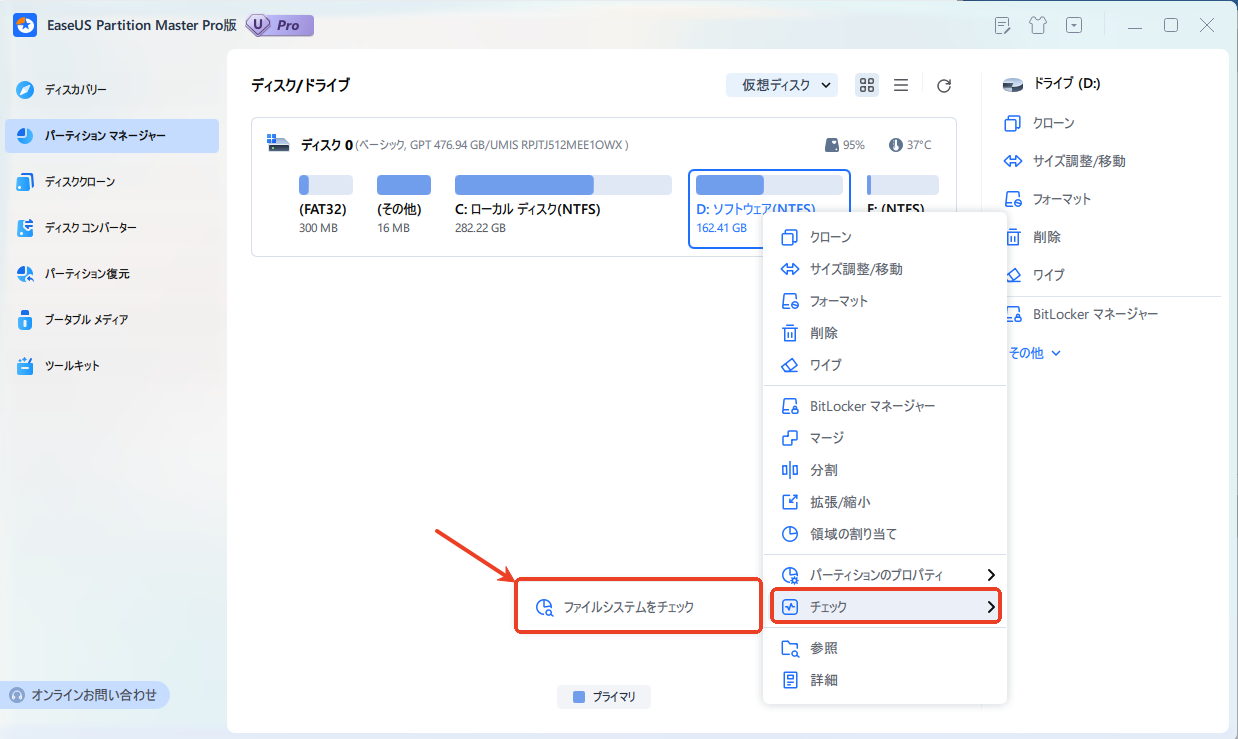Select D: ソフトウェア partition
1238x739 pixels.
click(x=769, y=208)
